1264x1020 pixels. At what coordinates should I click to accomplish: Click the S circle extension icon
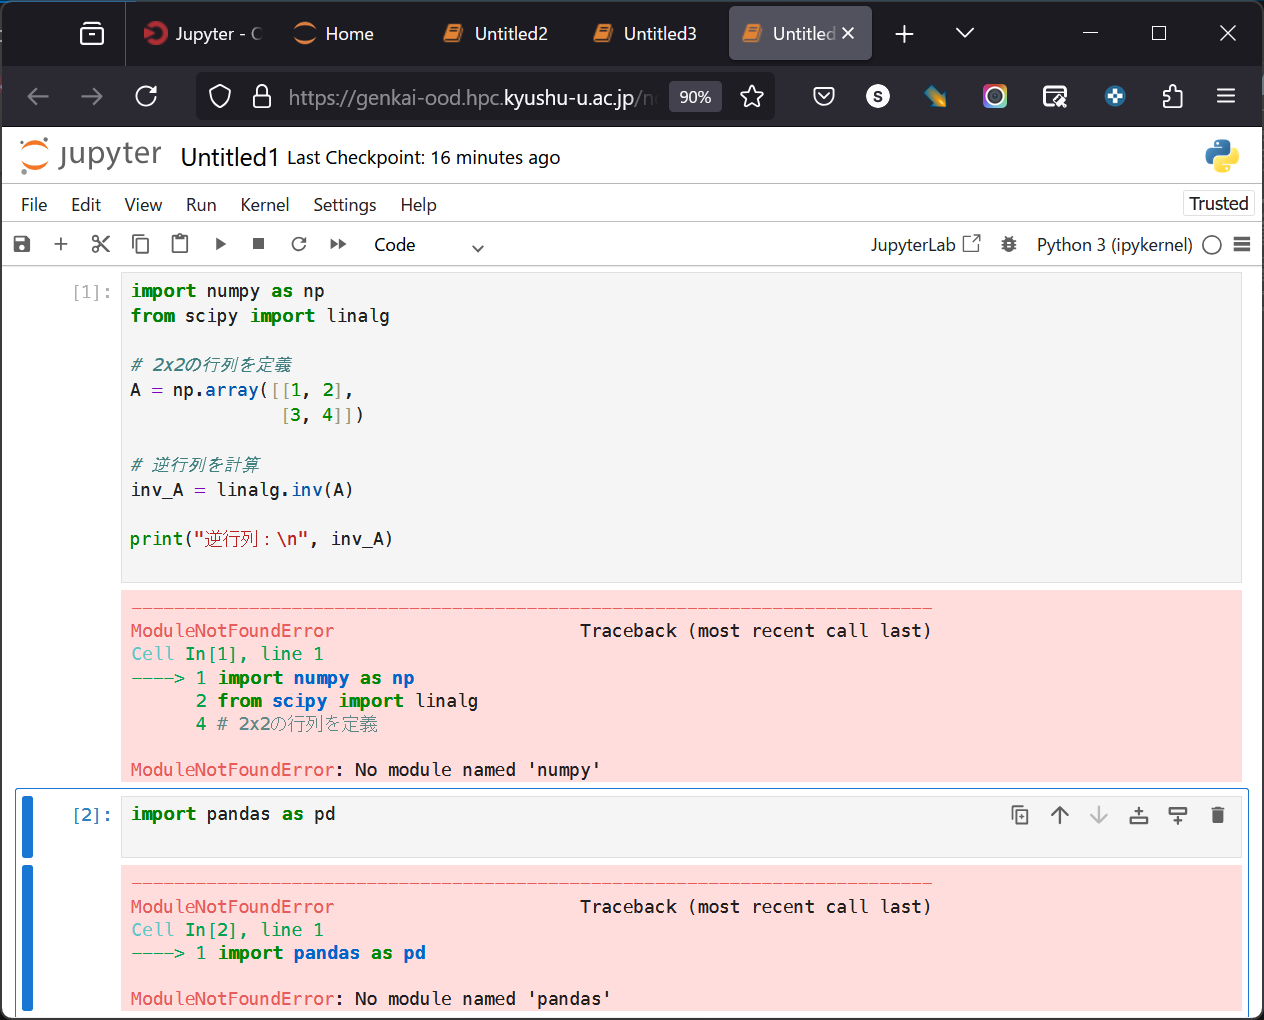(x=878, y=96)
